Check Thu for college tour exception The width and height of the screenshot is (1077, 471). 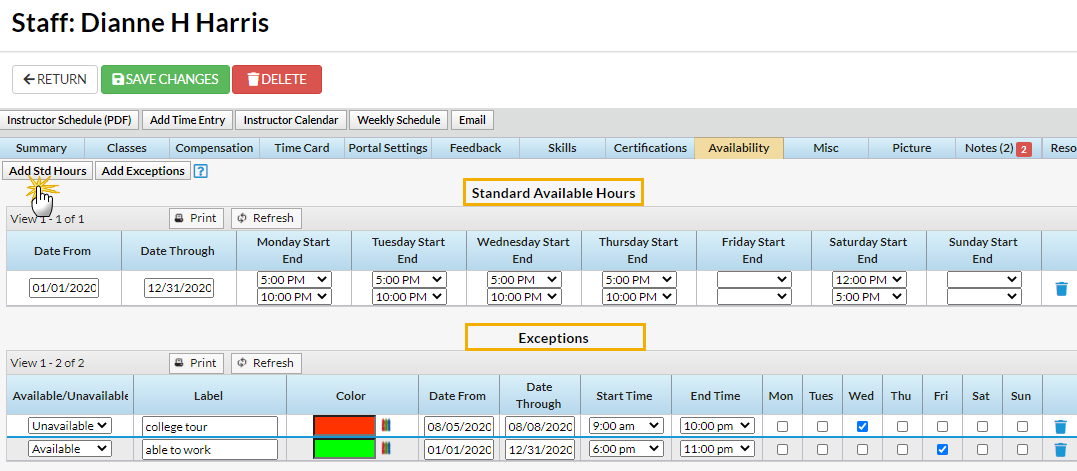pos(902,426)
